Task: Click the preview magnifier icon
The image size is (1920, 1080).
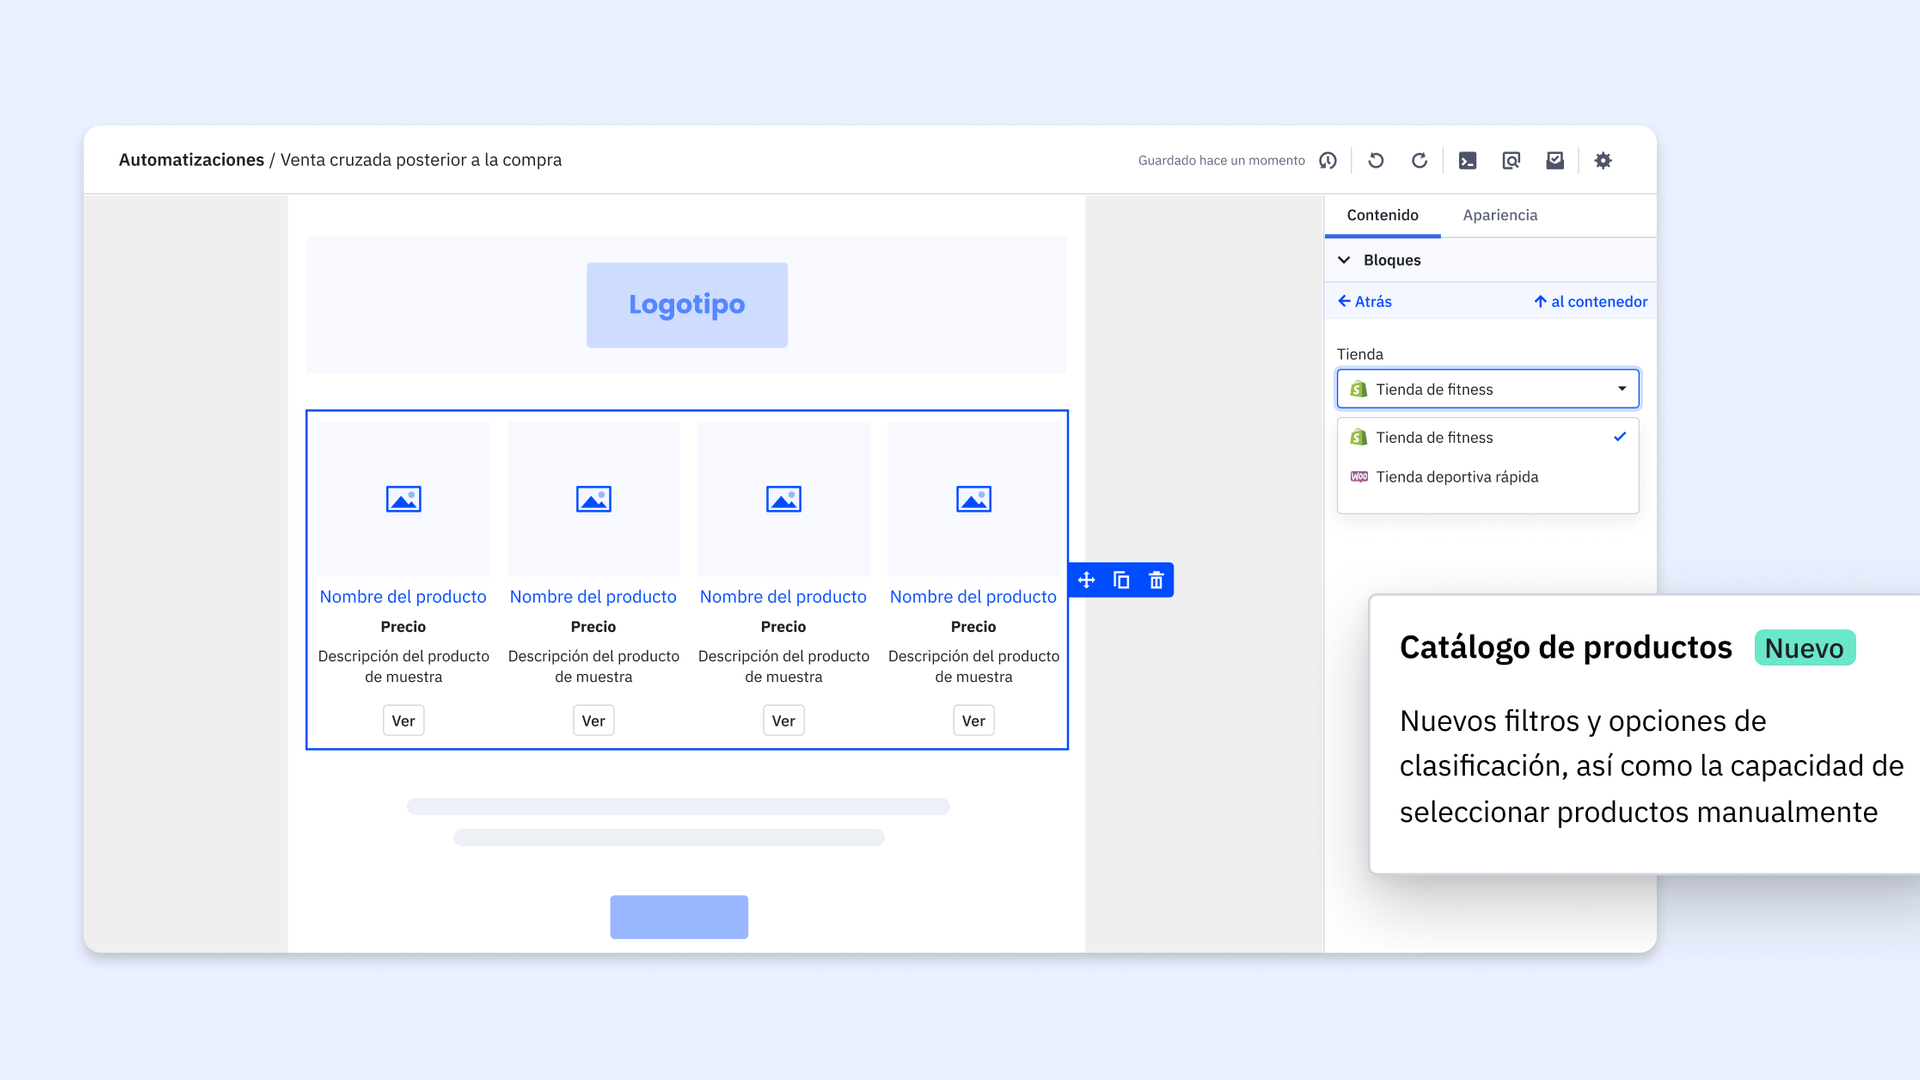Action: click(x=1511, y=160)
